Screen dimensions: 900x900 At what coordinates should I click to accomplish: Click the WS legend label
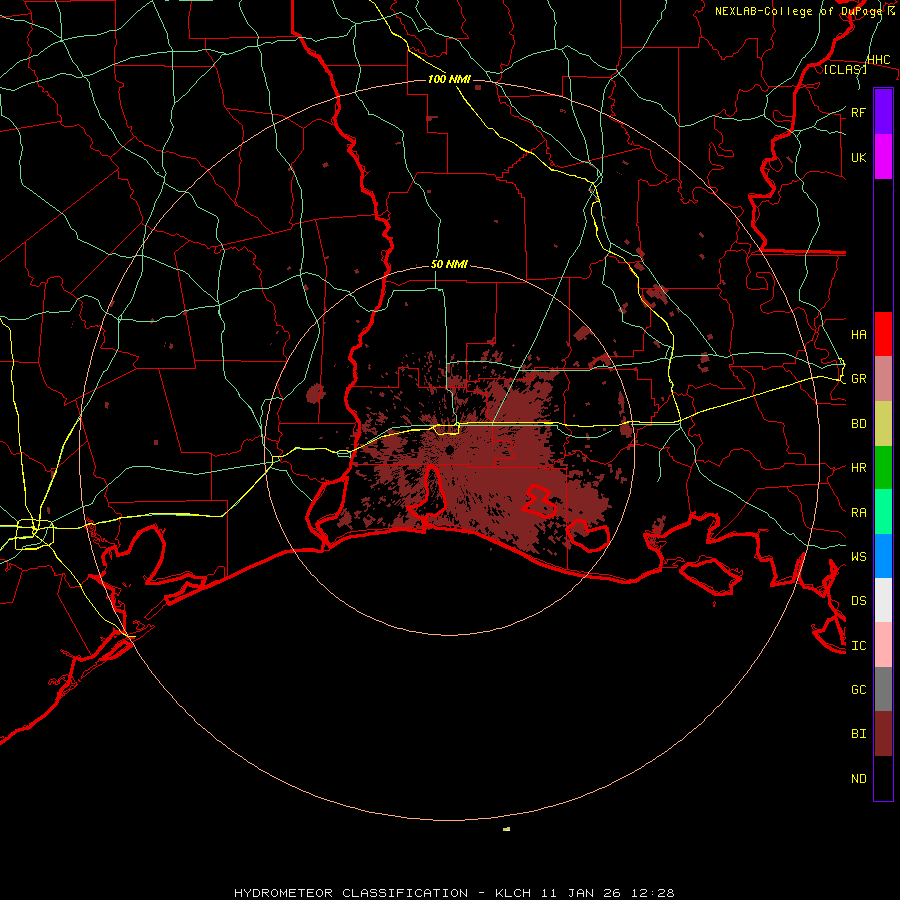tap(858, 556)
